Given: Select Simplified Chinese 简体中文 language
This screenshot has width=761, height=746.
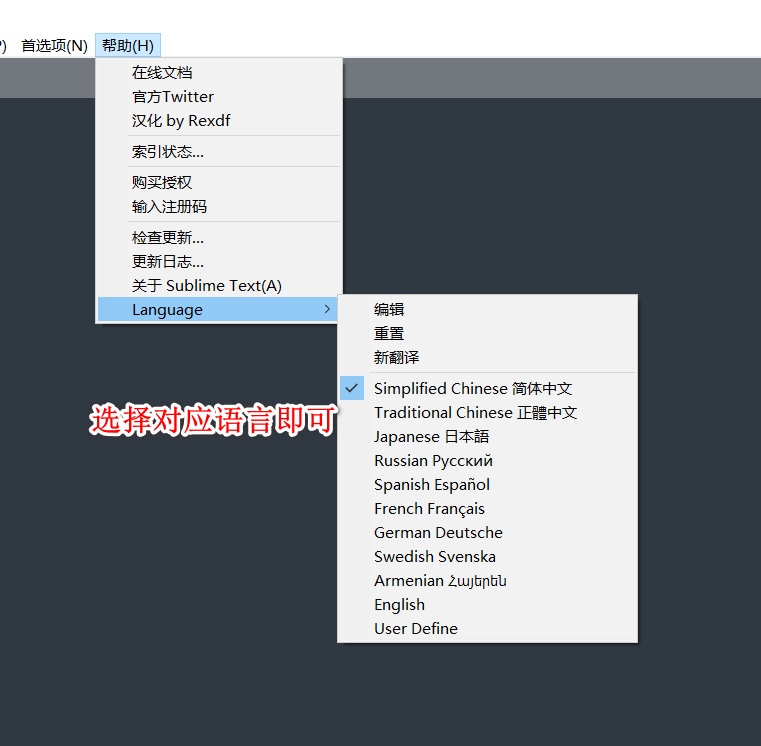Looking at the screenshot, I should pyautogui.click(x=487, y=388).
